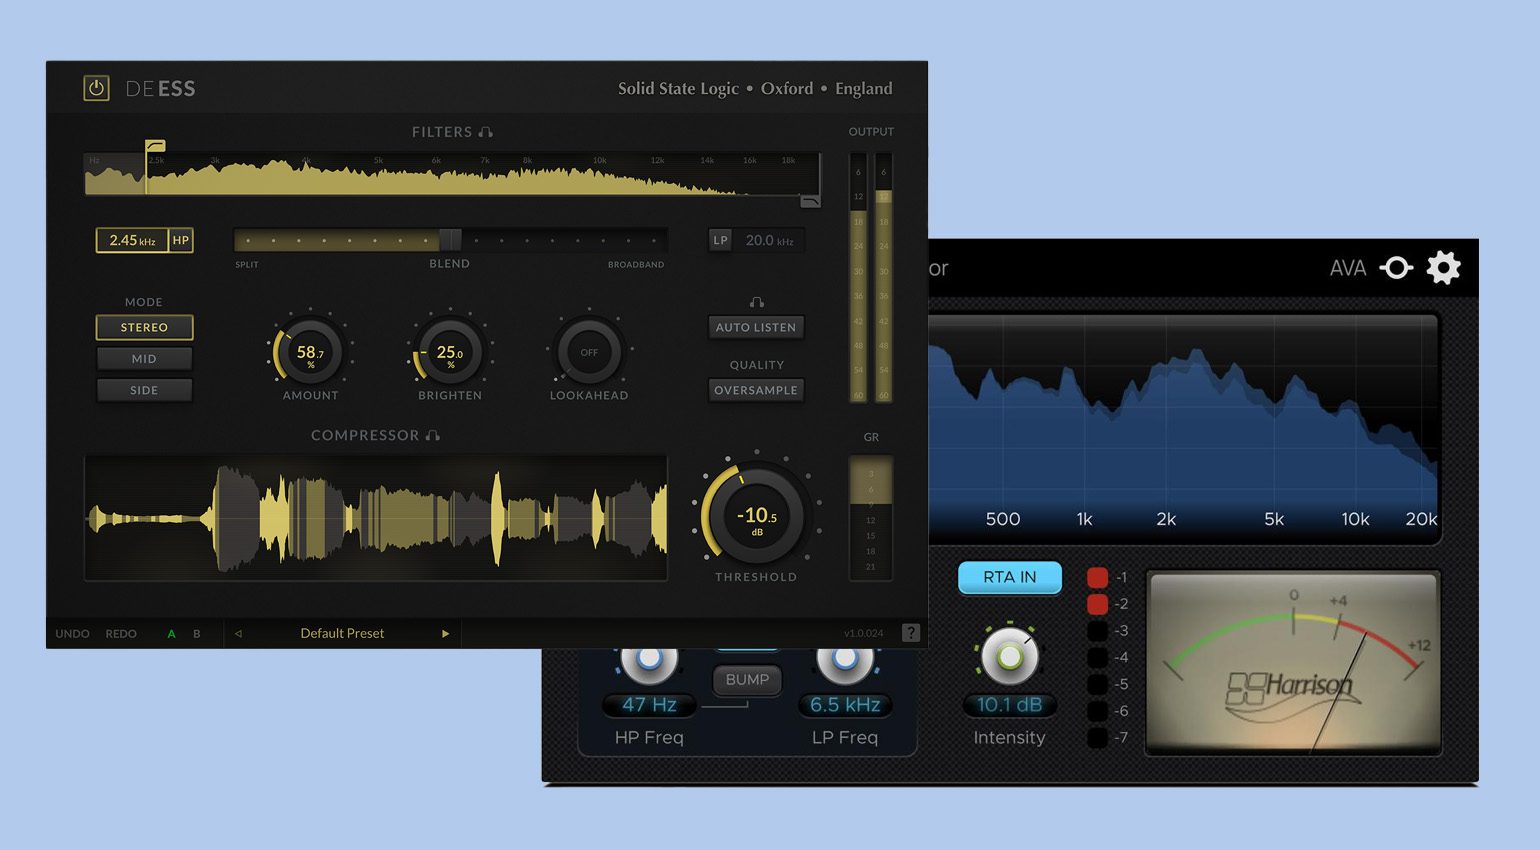Click the Harrison VU meter
The width and height of the screenshot is (1540, 850).
1293,663
